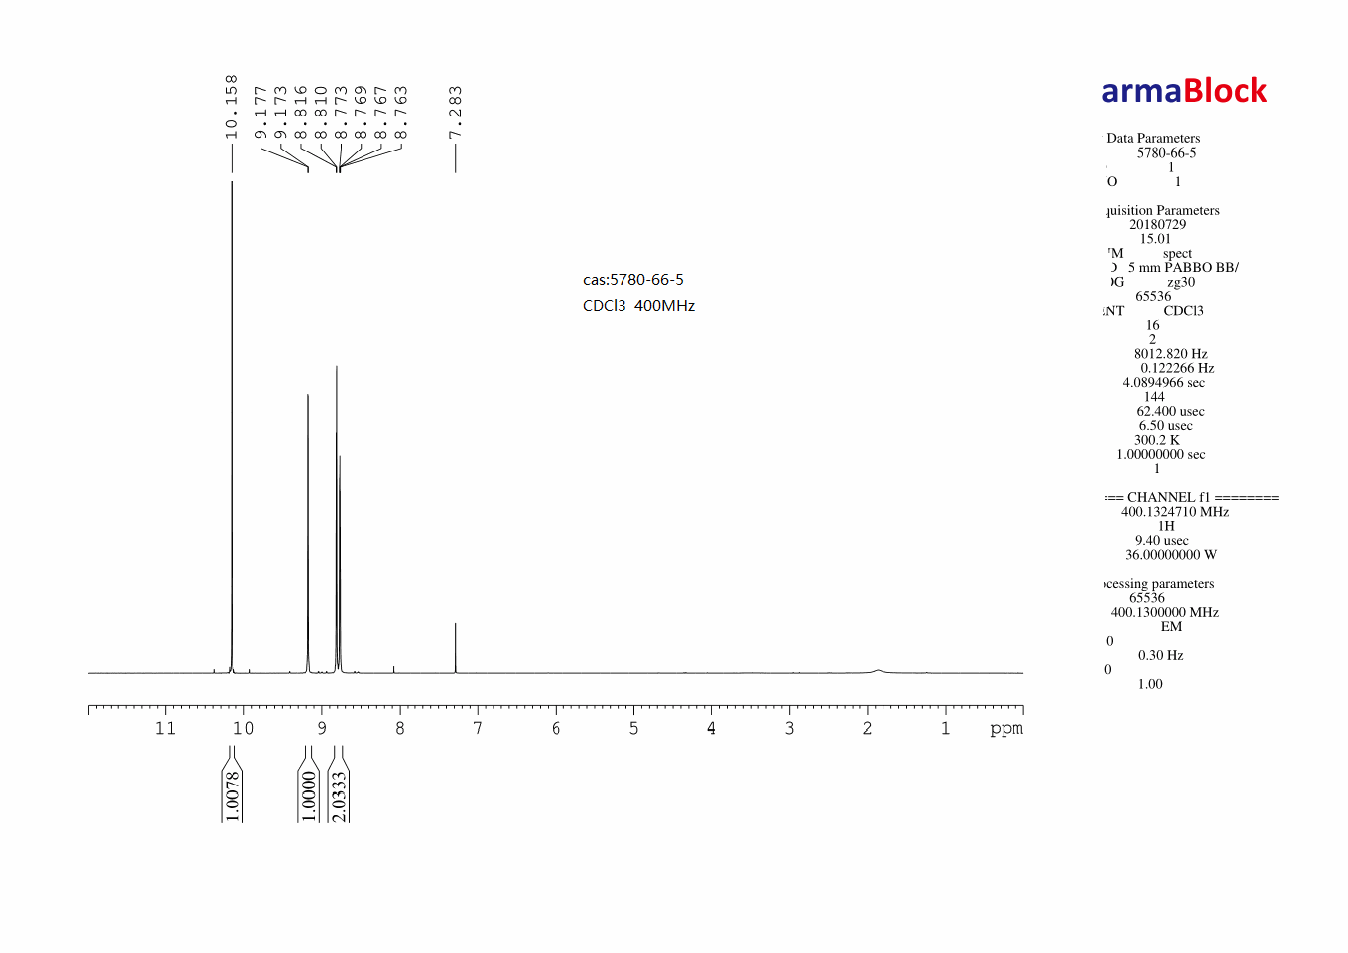Click the frequency 400.1324710 MHz
The image size is (1348, 953).
1175,512
